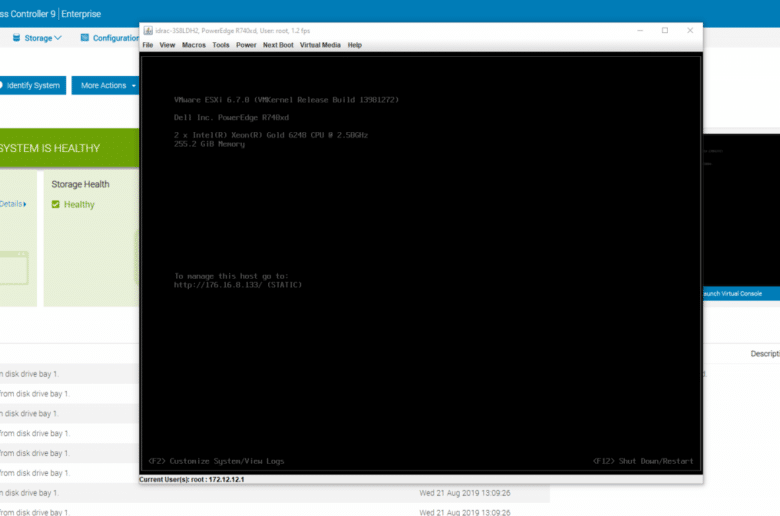Image resolution: width=780 pixels, height=516 pixels.
Task: Click the Storage menu icon in iDRAC page
Action: click(16, 38)
